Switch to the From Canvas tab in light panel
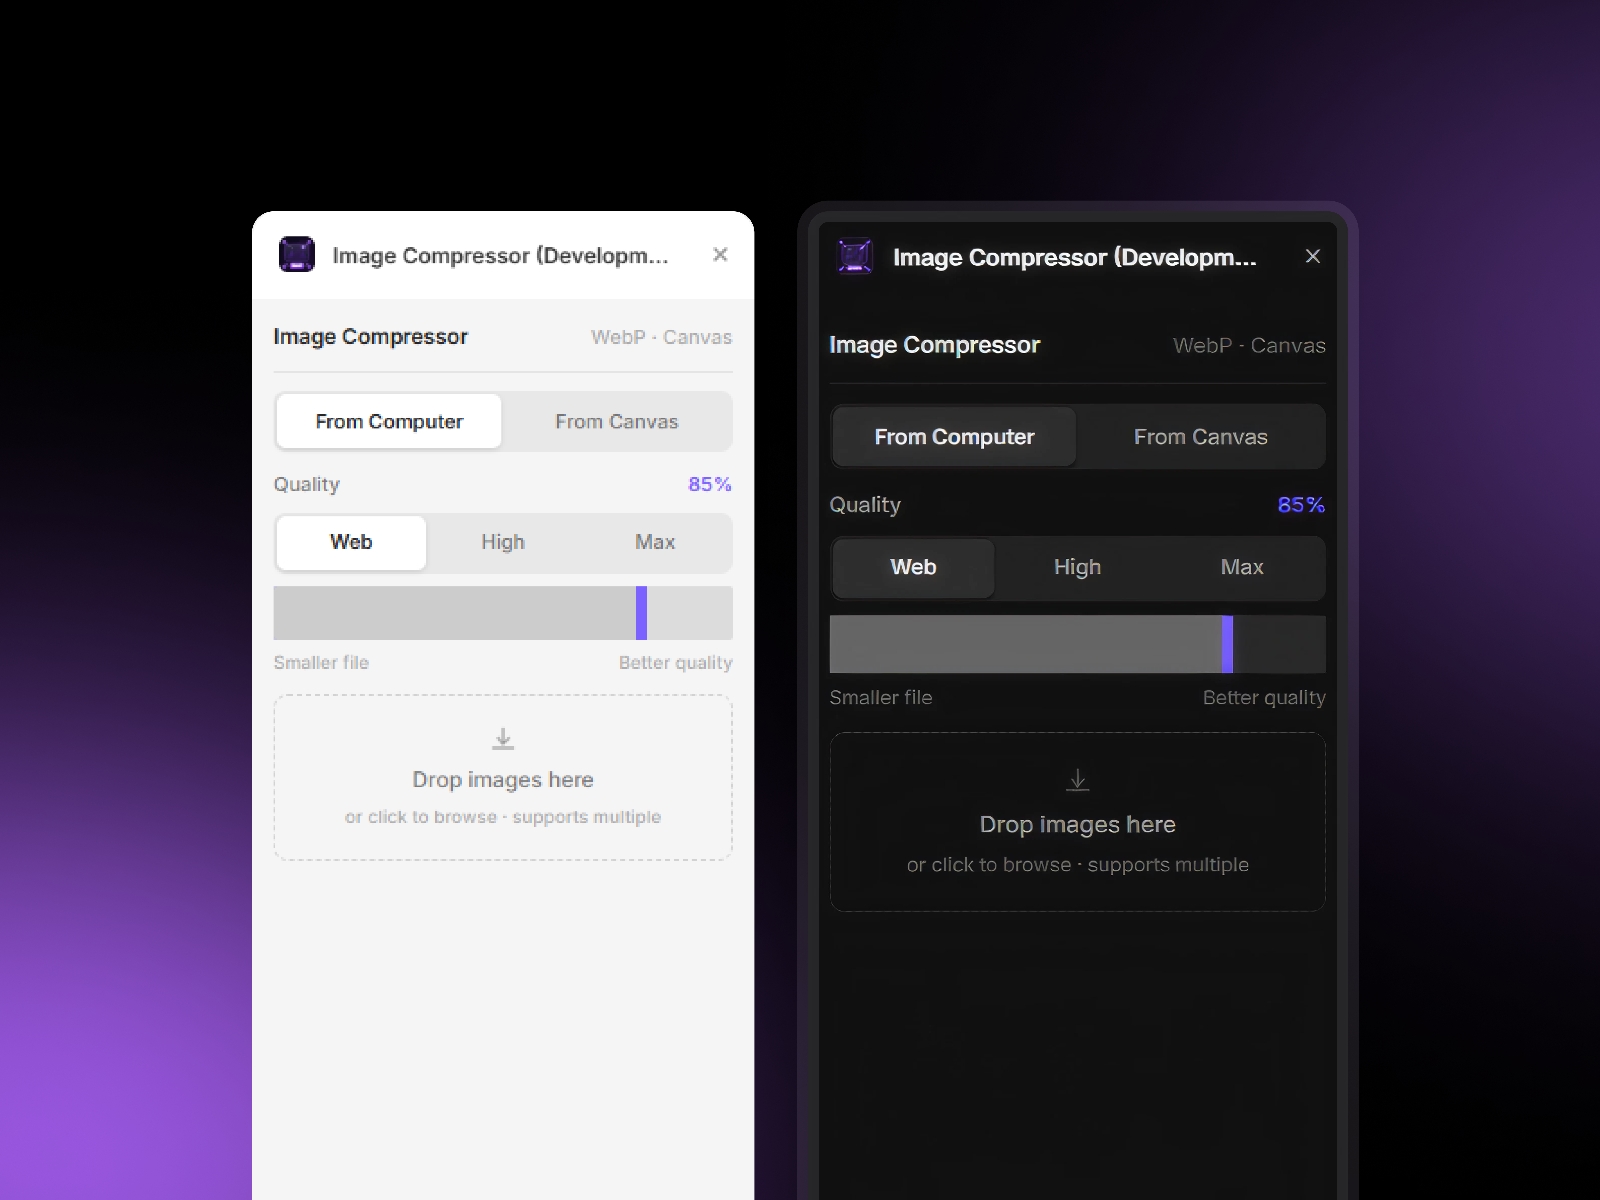 click(617, 421)
